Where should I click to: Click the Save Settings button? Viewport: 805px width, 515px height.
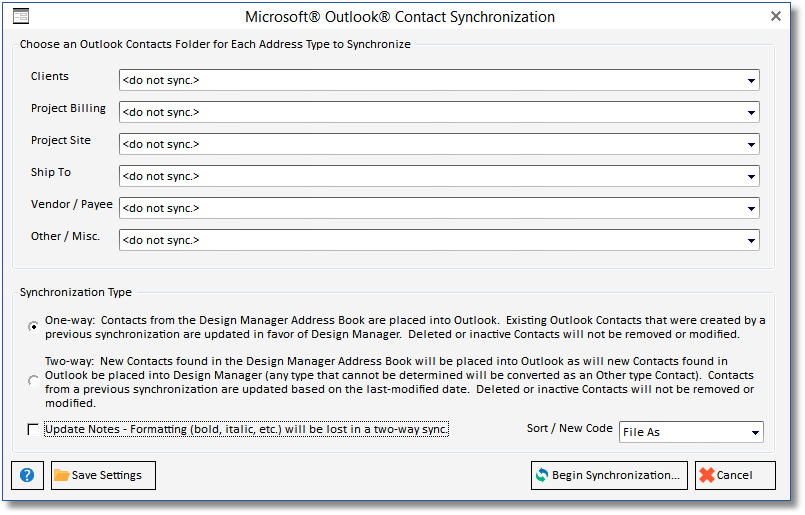pyautogui.click(x=103, y=475)
